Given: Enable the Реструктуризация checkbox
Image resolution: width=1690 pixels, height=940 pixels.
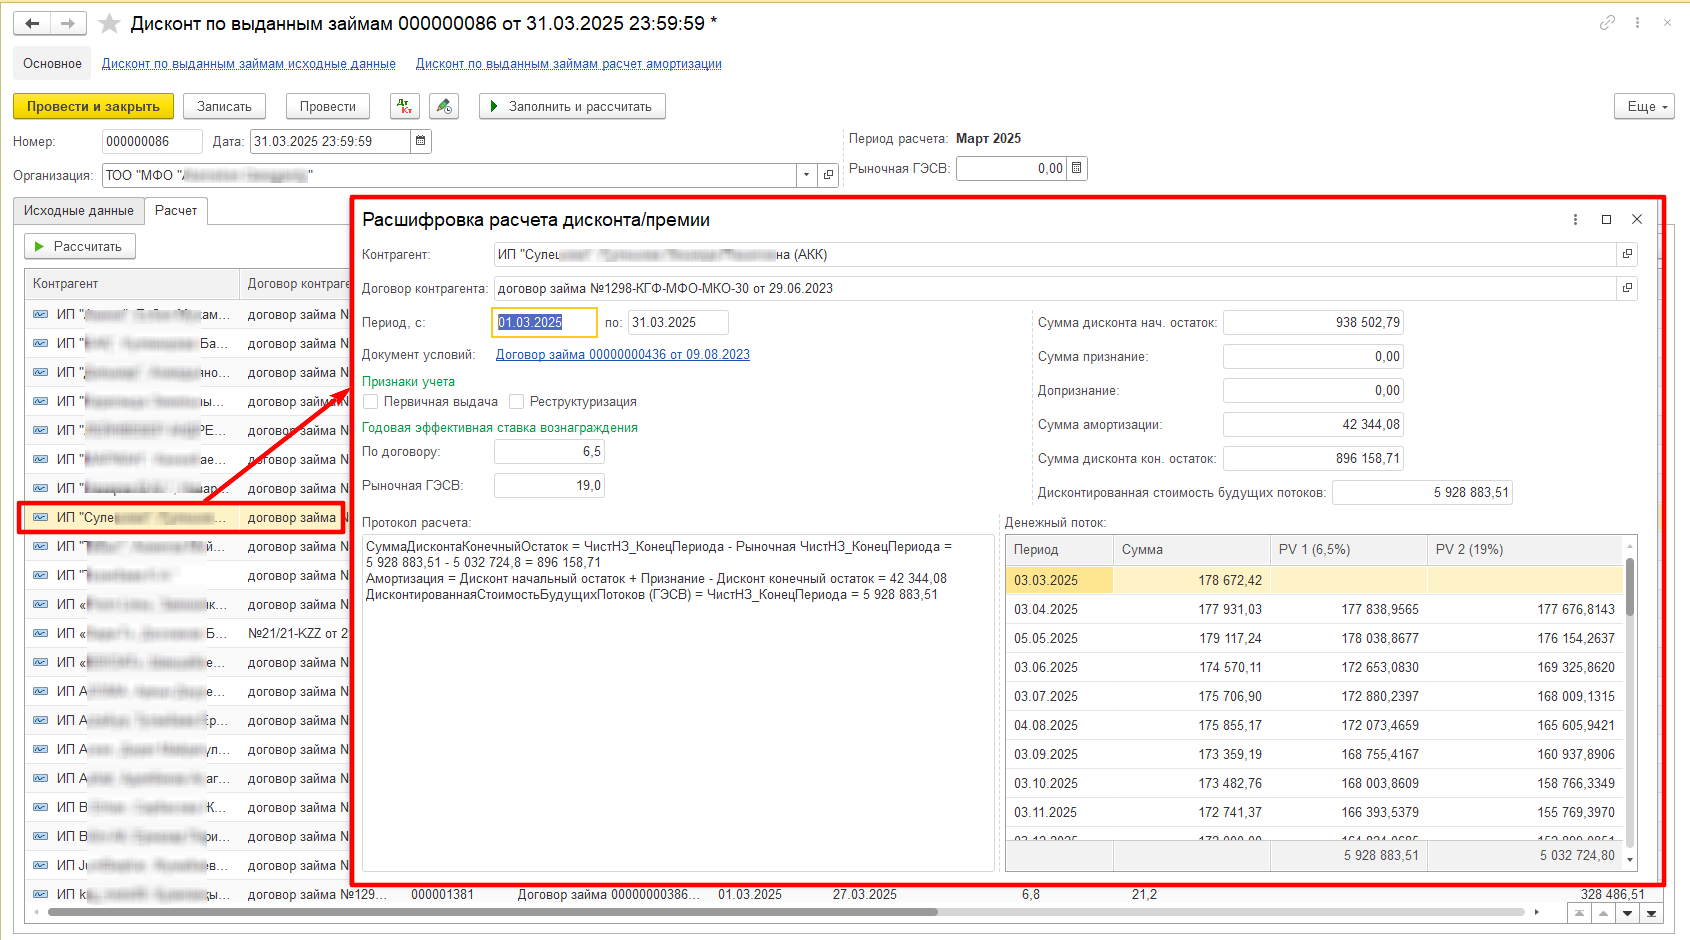Looking at the screenshot, I should pos(517,401).
